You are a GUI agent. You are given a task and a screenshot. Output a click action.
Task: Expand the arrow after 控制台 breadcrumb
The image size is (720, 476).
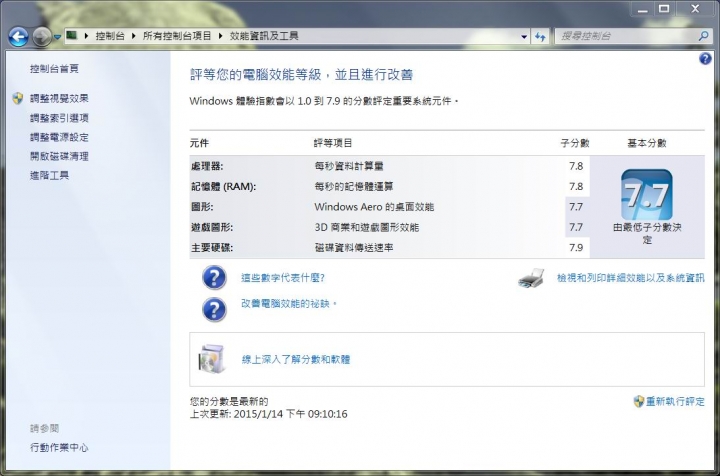[134, 36]
